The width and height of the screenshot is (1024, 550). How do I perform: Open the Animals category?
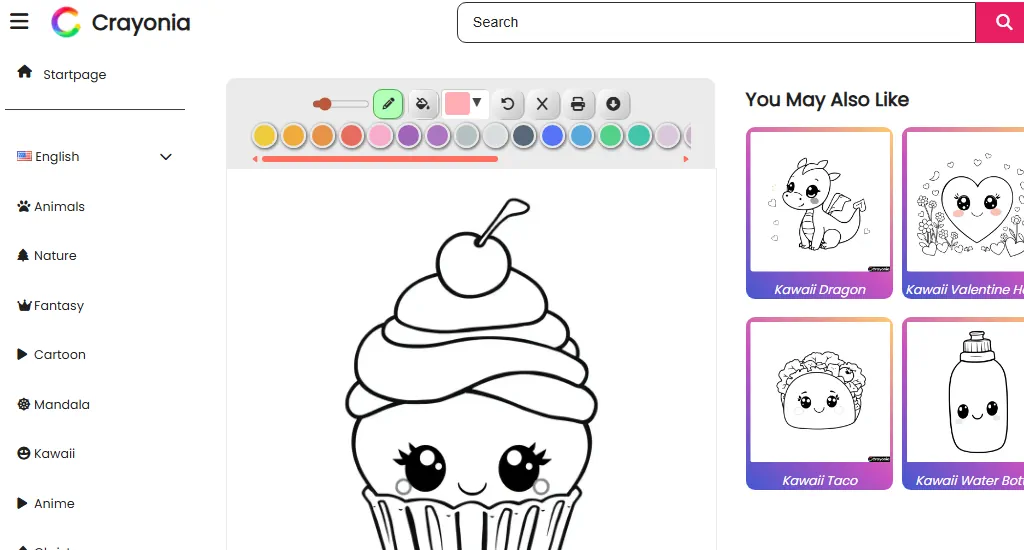coord(59,207)
